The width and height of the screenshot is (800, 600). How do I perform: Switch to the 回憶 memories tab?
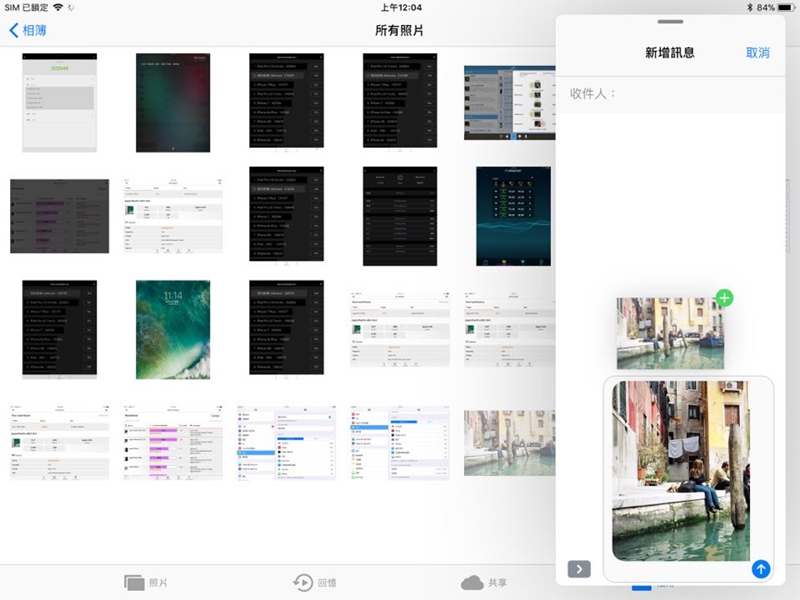pos(302,582)
